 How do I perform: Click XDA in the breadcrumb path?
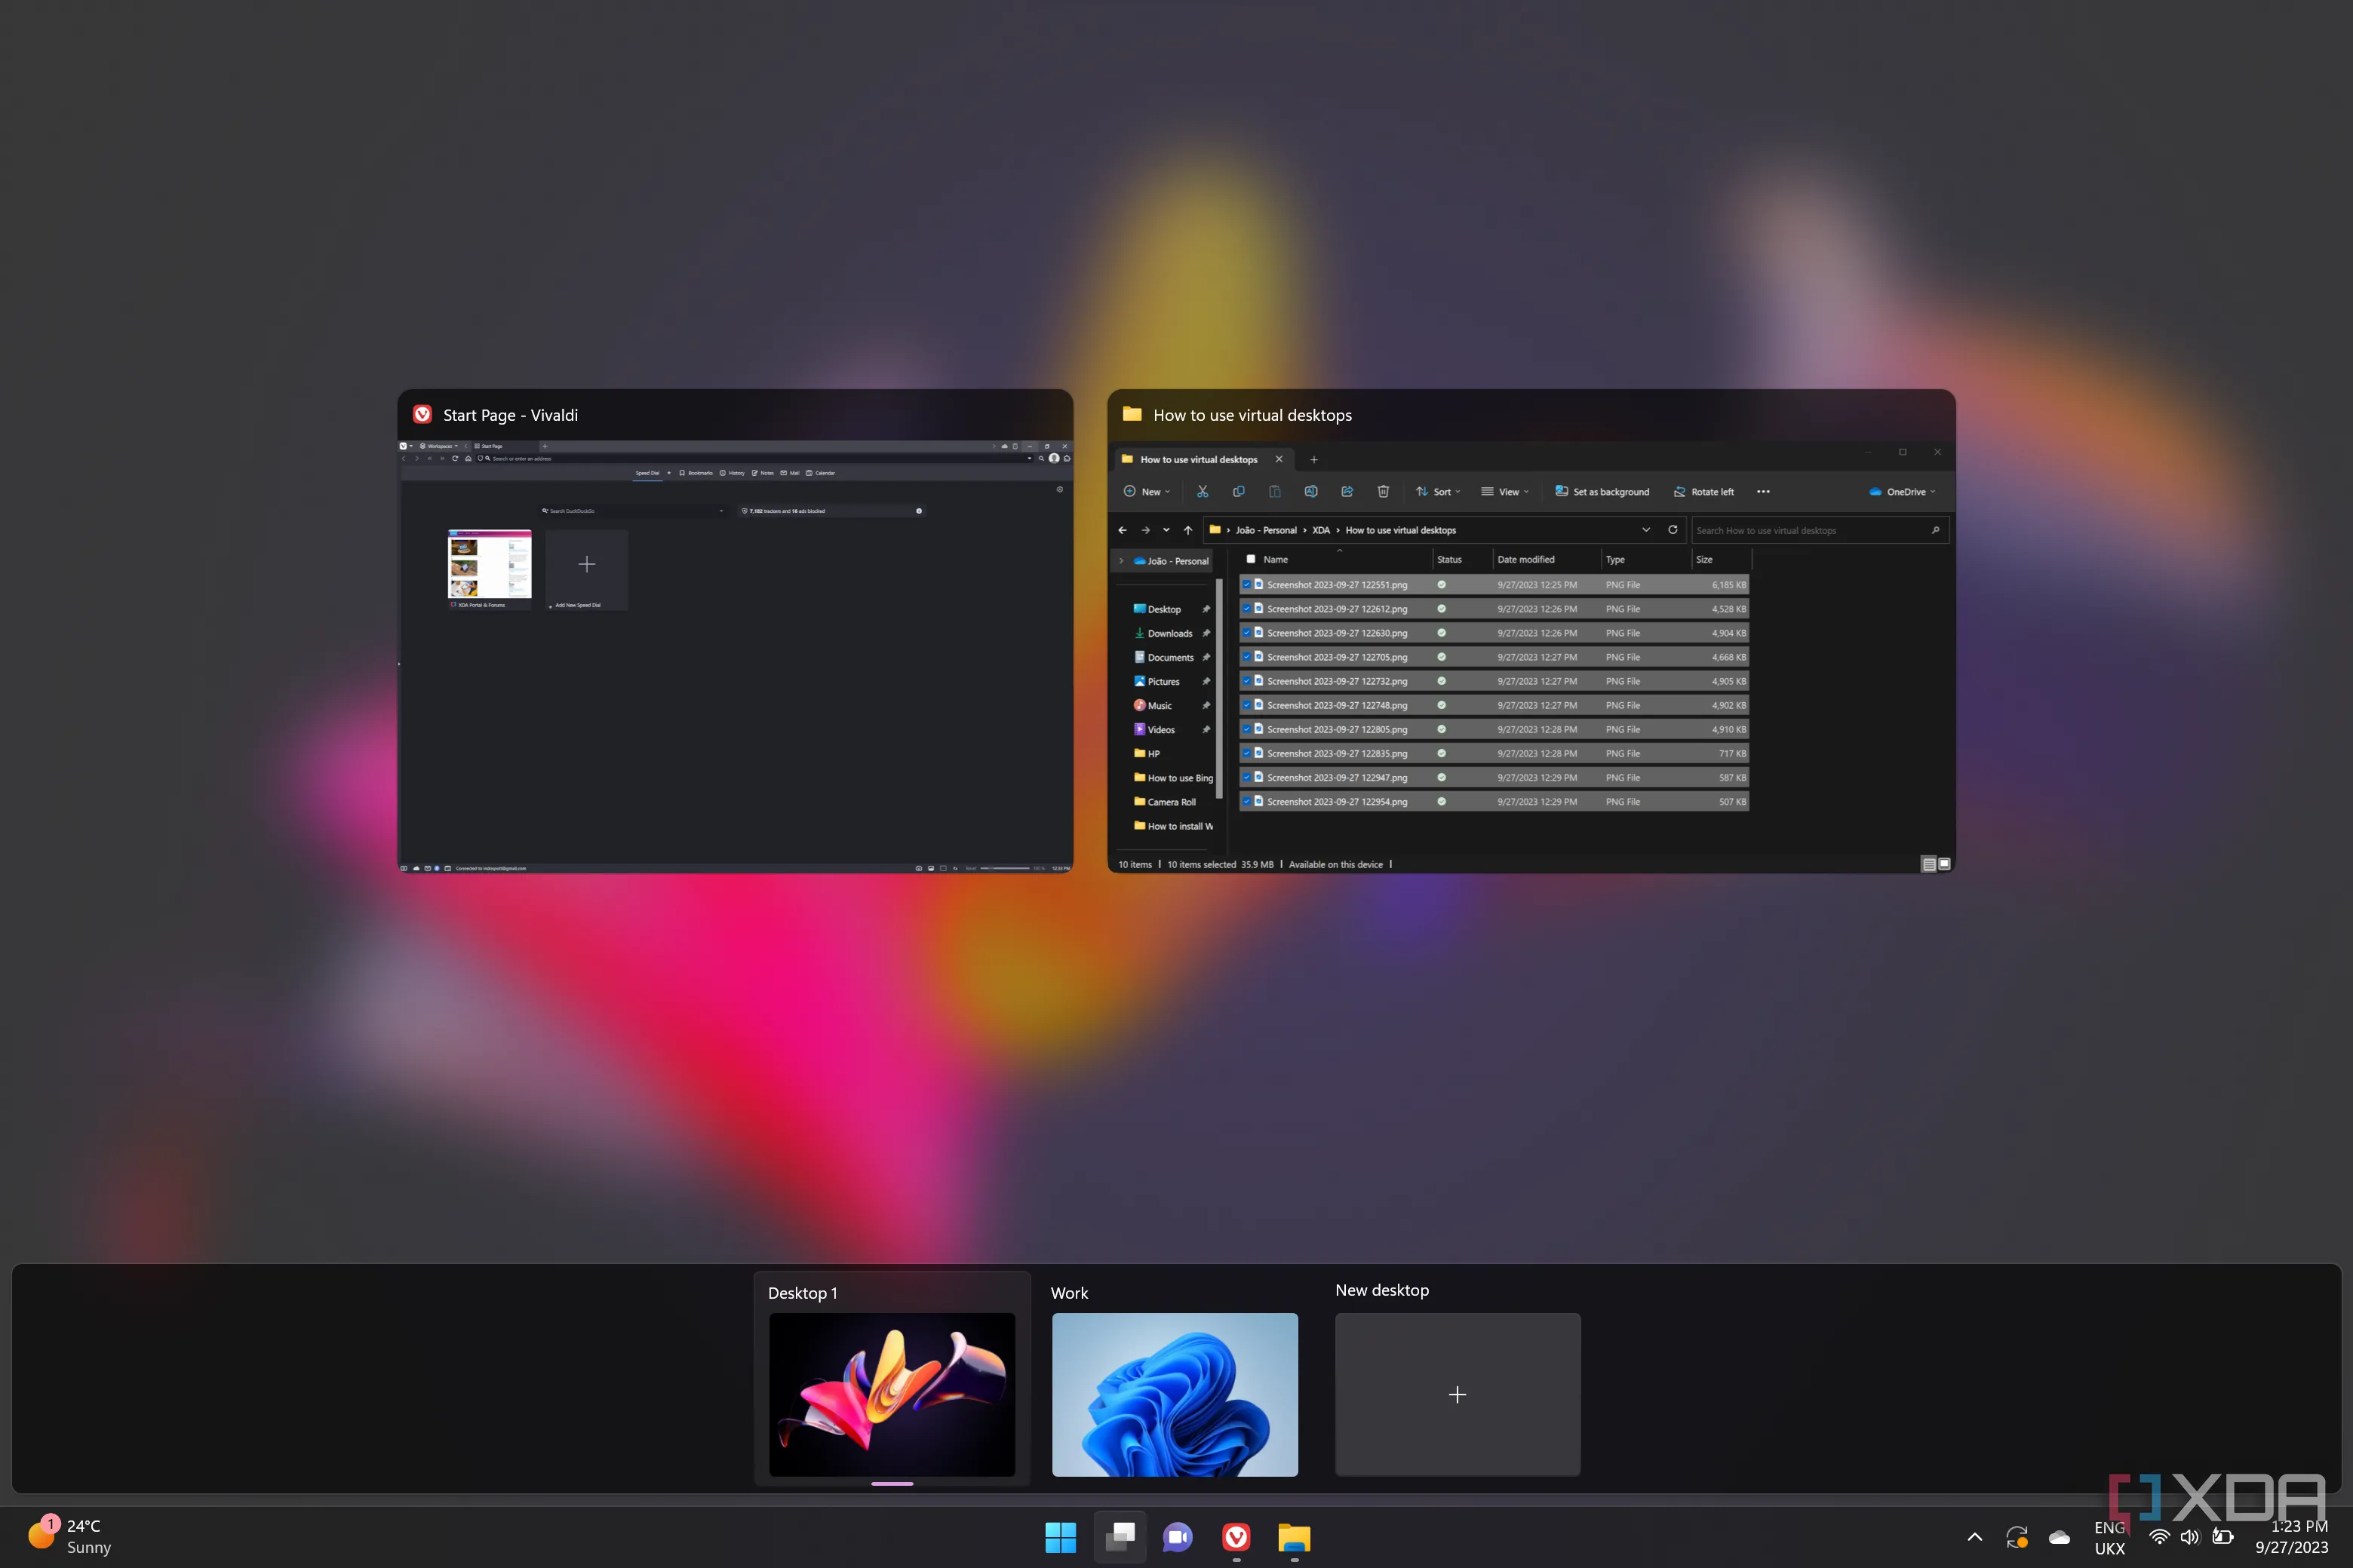coord(1321,530)
